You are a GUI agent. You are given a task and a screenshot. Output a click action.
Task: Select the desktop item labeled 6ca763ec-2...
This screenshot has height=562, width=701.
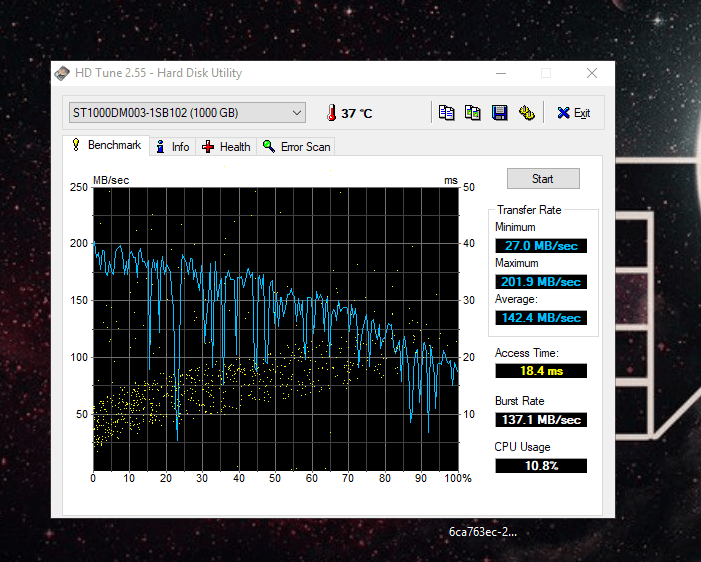(x=483, y=532)
